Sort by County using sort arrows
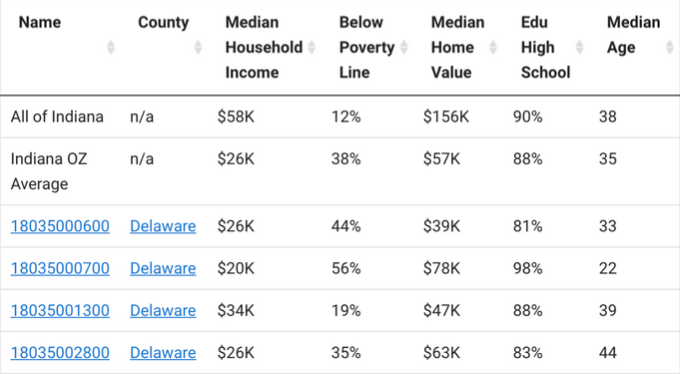Viewport: 680px width, 374px height. 198,47
